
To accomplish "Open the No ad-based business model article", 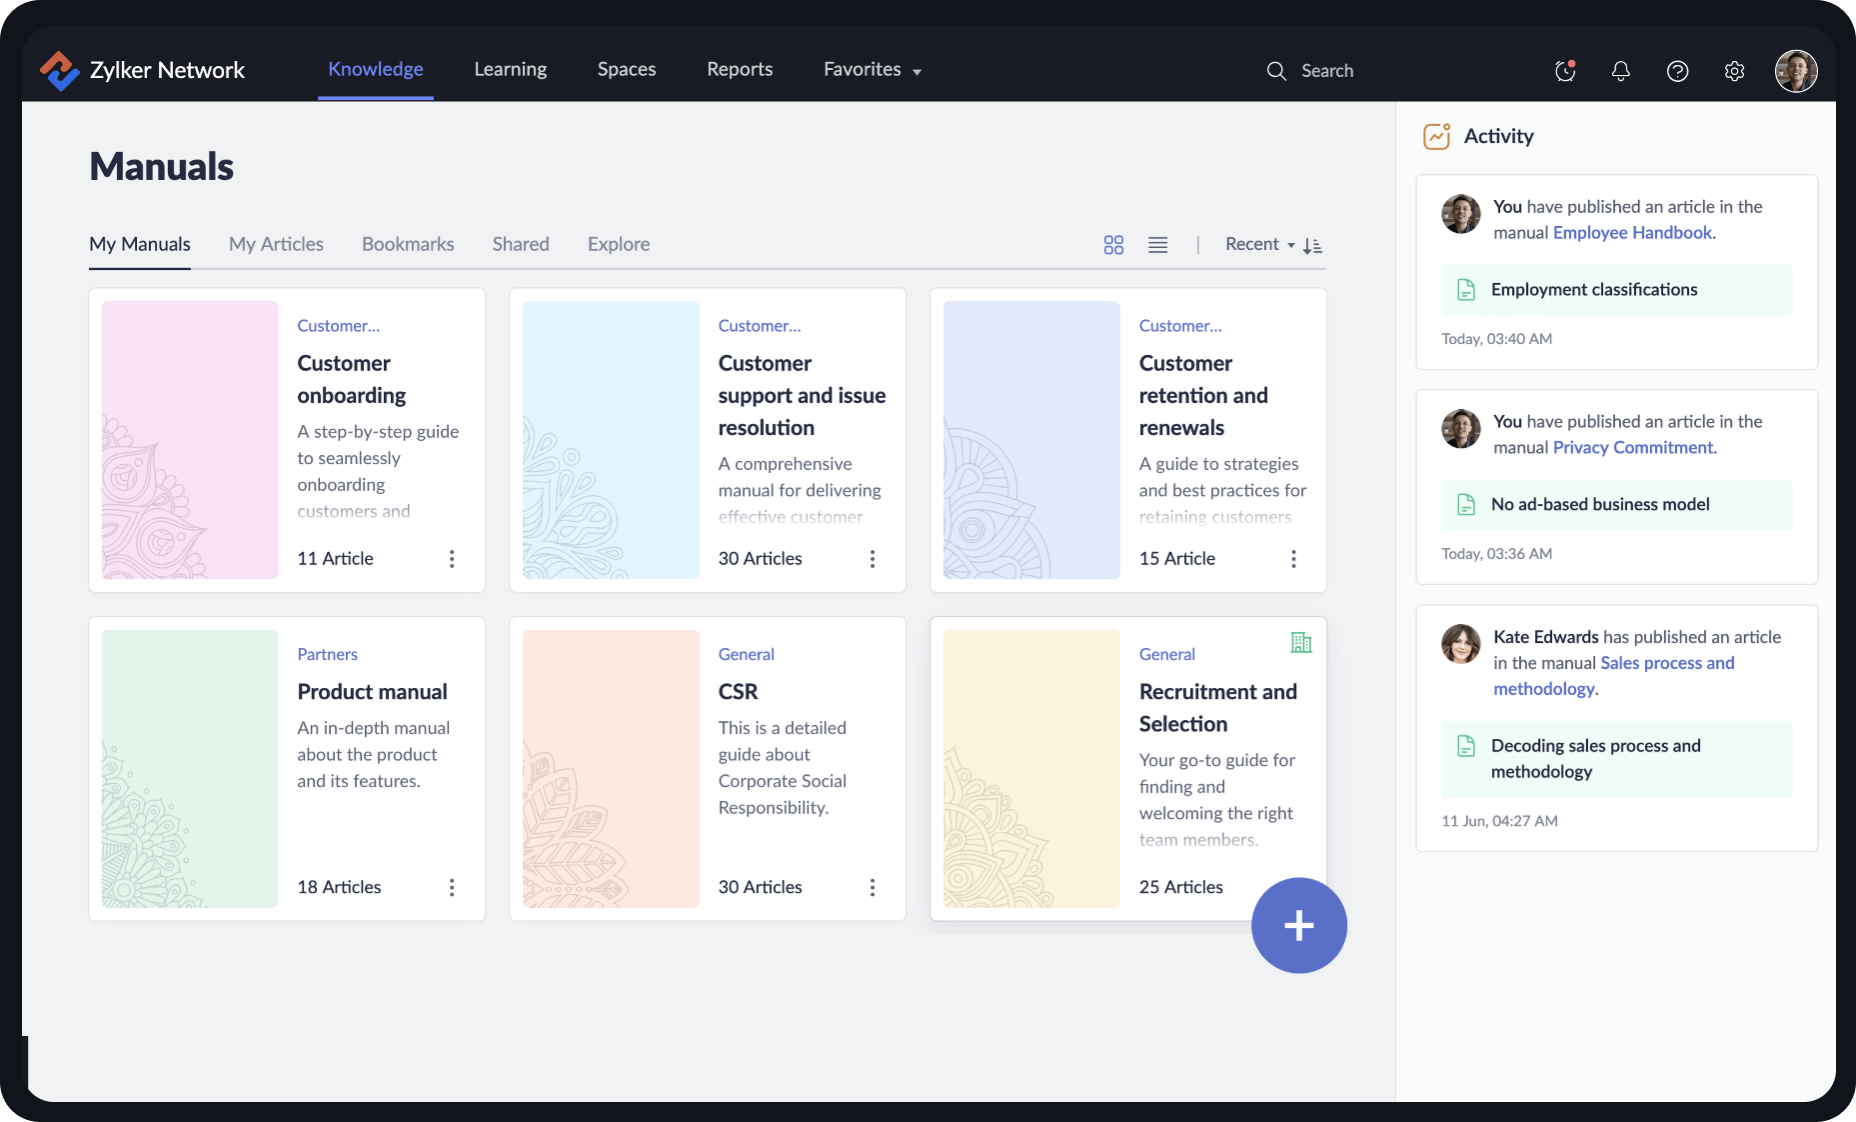I will click(x=1617, y=505).
